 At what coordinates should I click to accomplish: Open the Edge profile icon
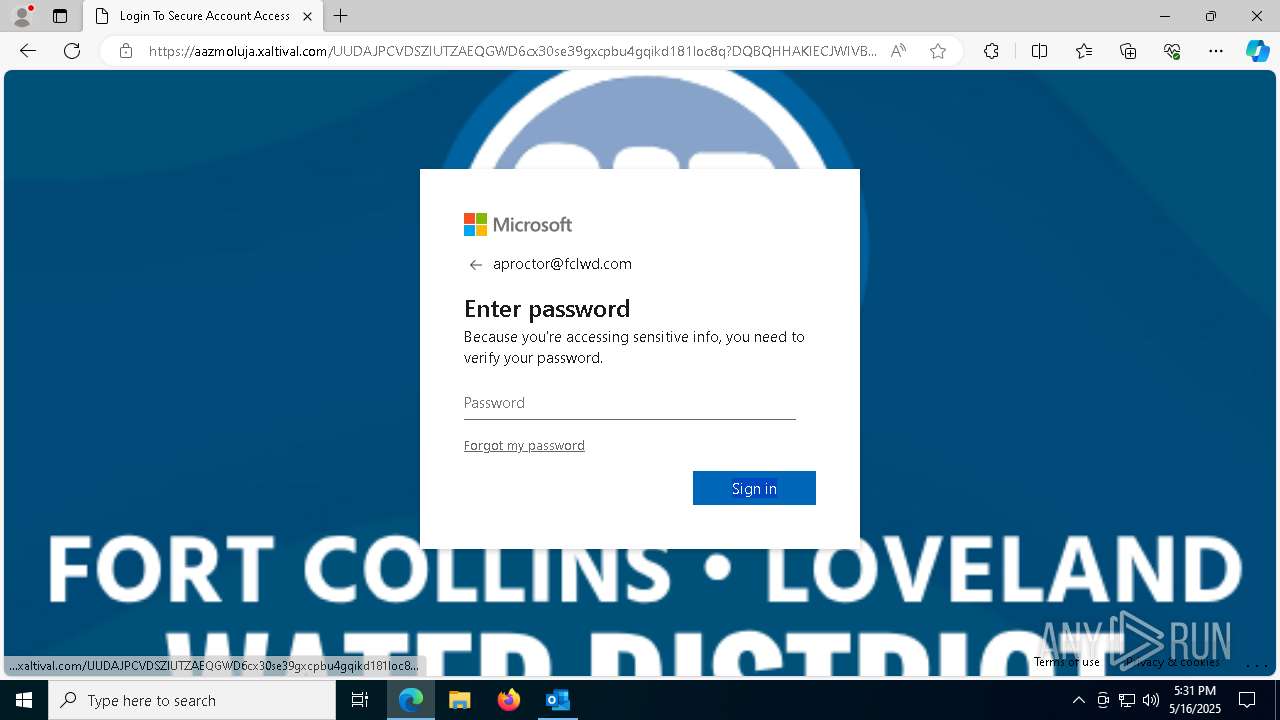(x=22, y=16)
